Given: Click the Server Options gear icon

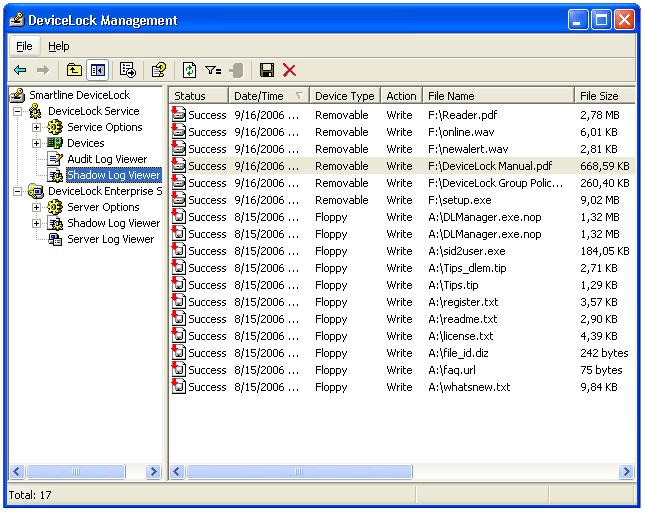Looking at the screenshot, I should pos(55,207).
